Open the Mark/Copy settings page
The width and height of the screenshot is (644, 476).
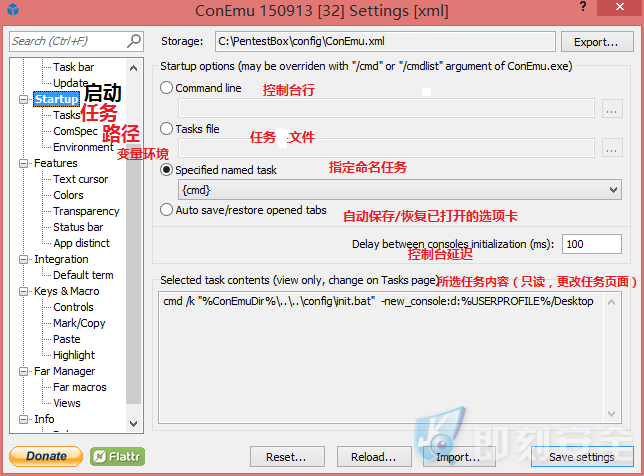[x=79, y=323]
